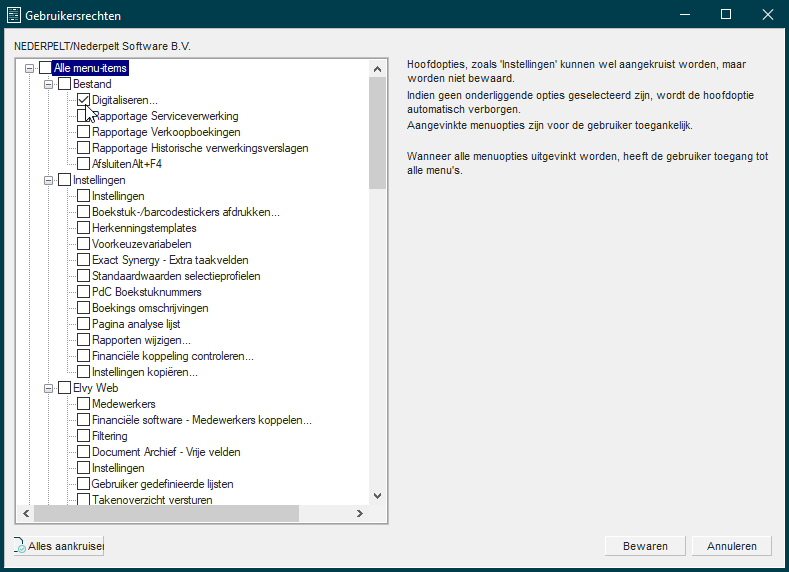This screenshot has height=572, width=789.
Task: Collapse the Instellingen tree group
Action: 49,180
